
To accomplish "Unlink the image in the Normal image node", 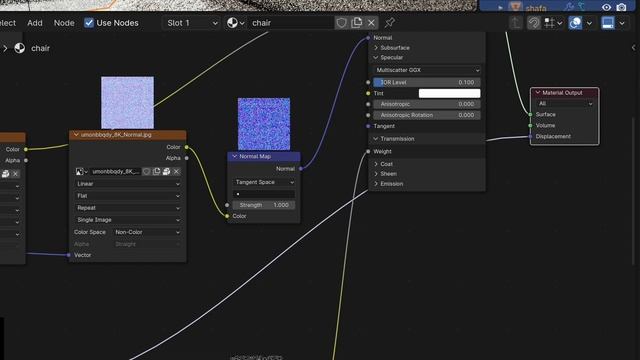I will [176, 171].
